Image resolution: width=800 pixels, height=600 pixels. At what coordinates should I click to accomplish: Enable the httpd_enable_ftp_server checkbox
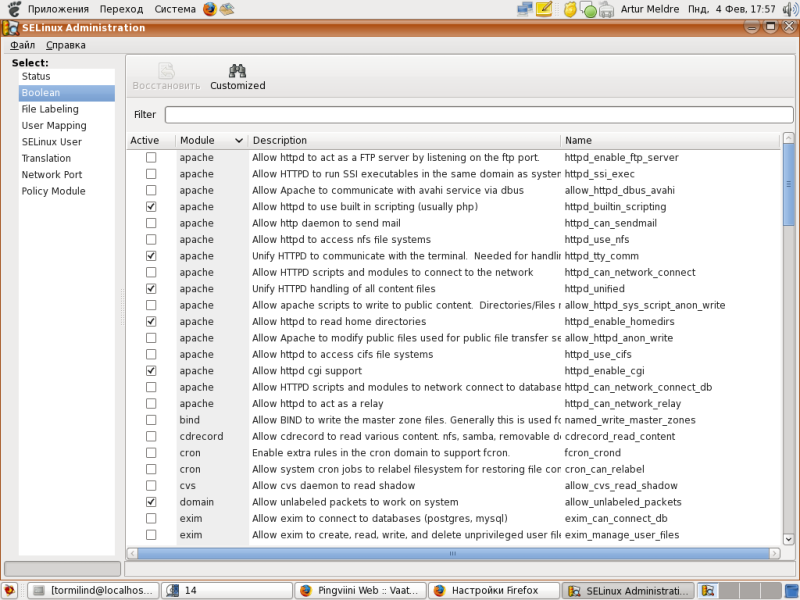click(x=151, y=158)
